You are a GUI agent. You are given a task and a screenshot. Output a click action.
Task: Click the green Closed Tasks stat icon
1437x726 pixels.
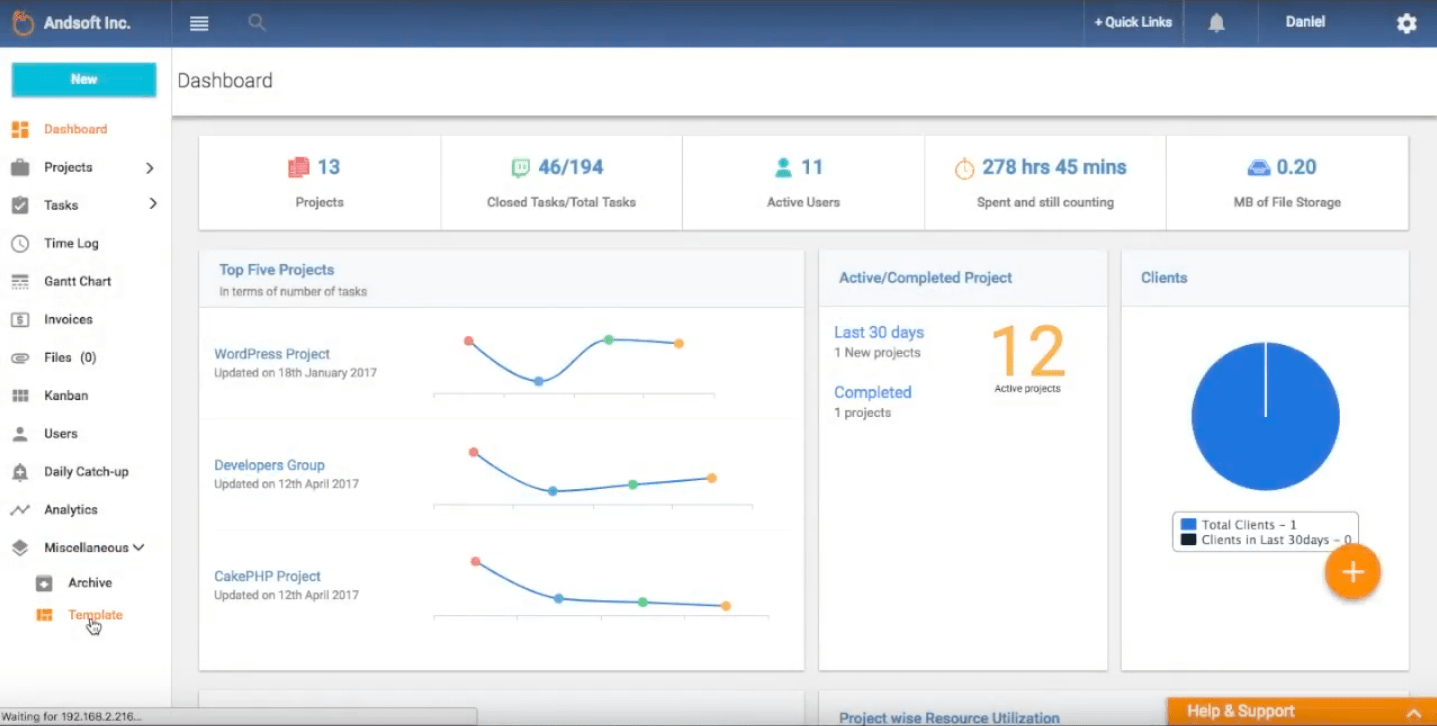point(520,168)
